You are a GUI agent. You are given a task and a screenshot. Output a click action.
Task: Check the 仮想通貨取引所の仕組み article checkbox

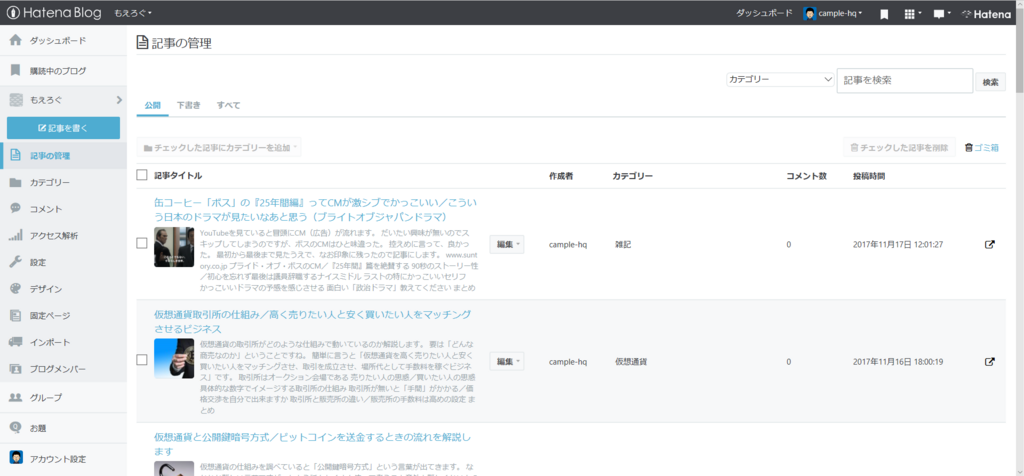point(142,359)
